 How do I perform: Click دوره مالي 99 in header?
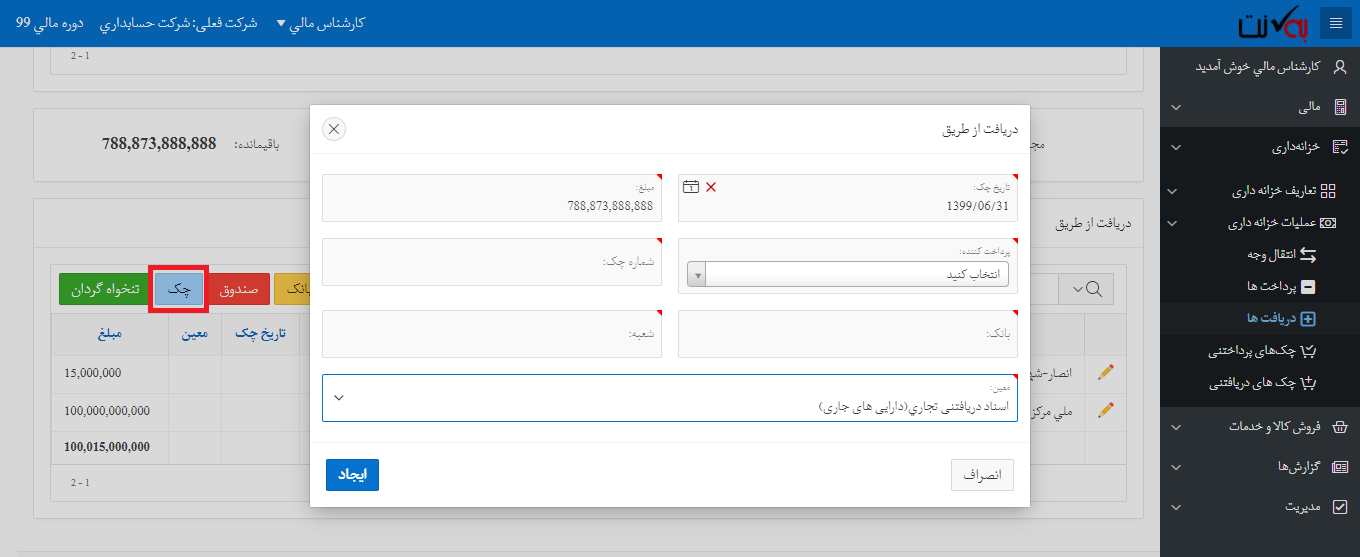[50, 22]
